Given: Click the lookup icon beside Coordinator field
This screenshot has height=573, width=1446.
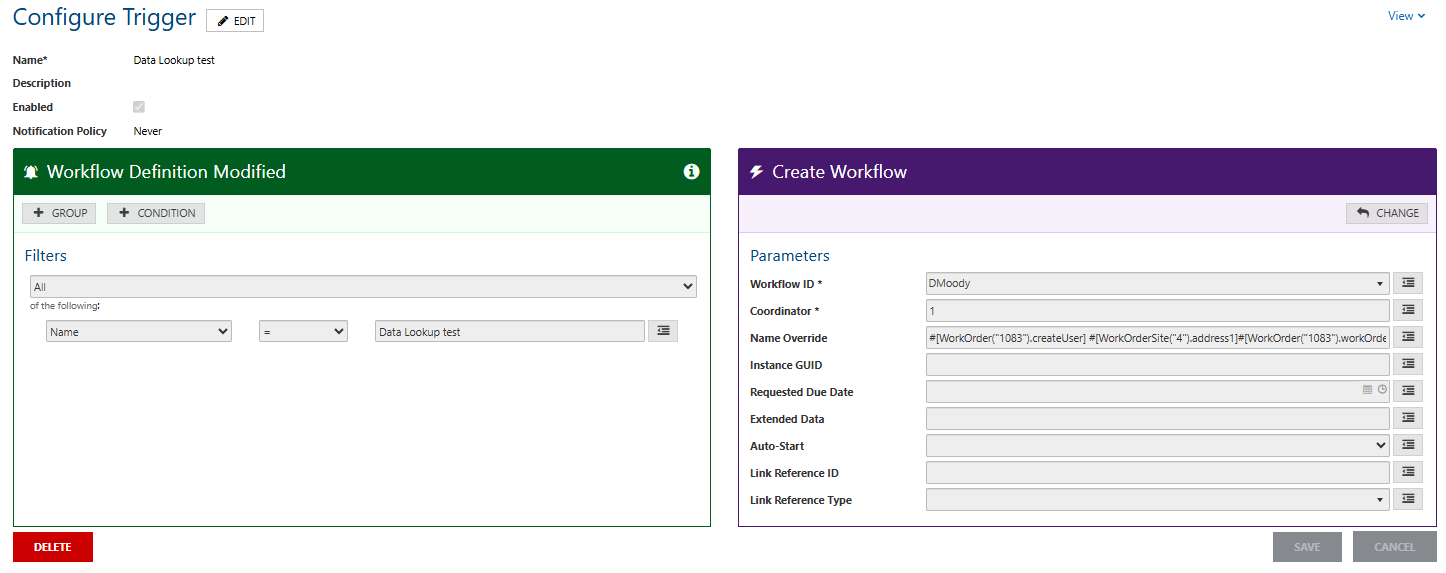Looking at the screenshot, I should pos(1408,311).
